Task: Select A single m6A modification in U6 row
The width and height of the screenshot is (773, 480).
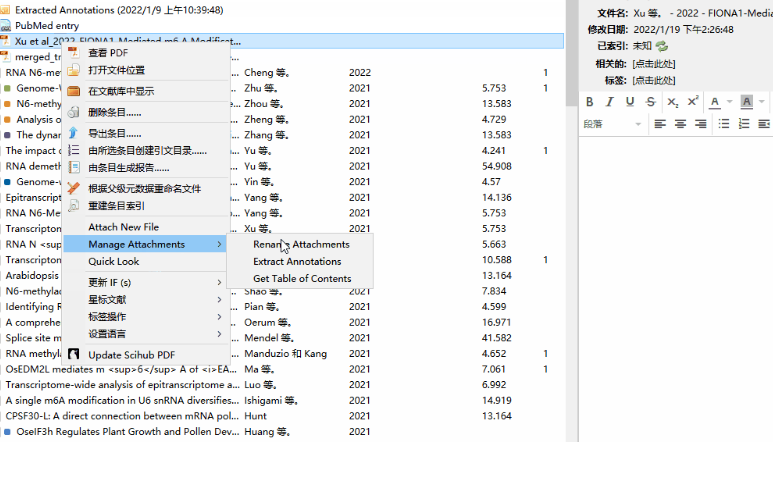Action: pos(282,400)
